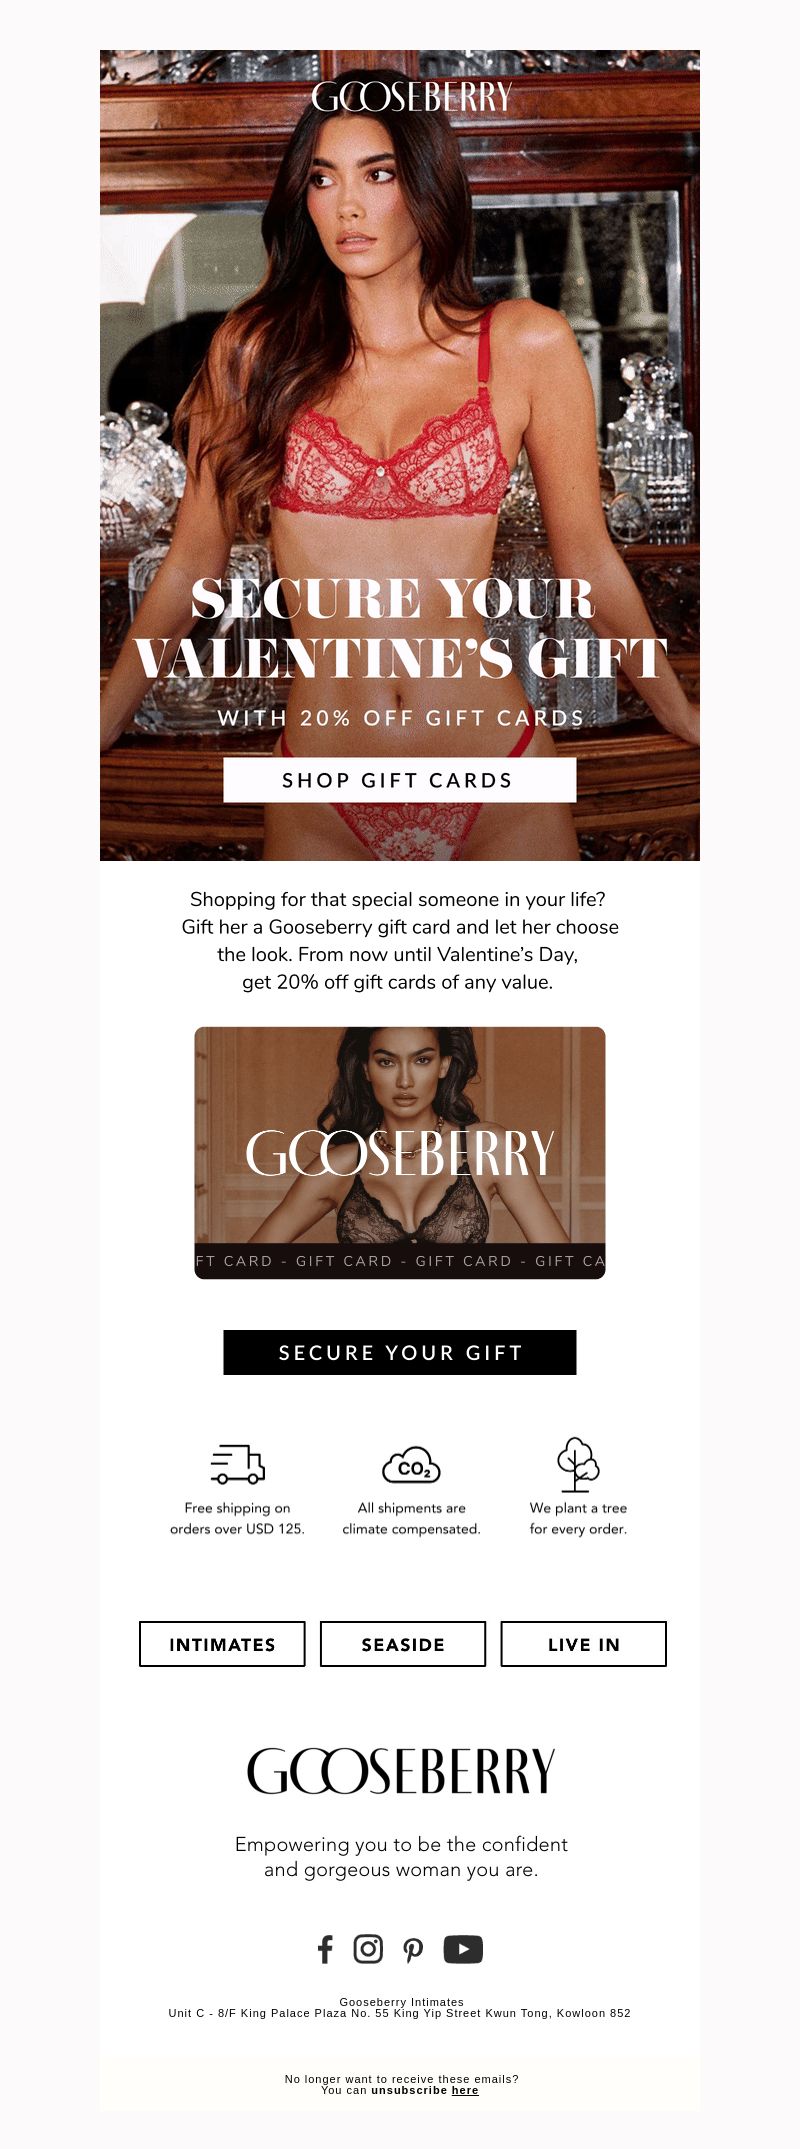800x2149 pixels.
Task: Click the tree planting icon
Action: click(578, 1464)
